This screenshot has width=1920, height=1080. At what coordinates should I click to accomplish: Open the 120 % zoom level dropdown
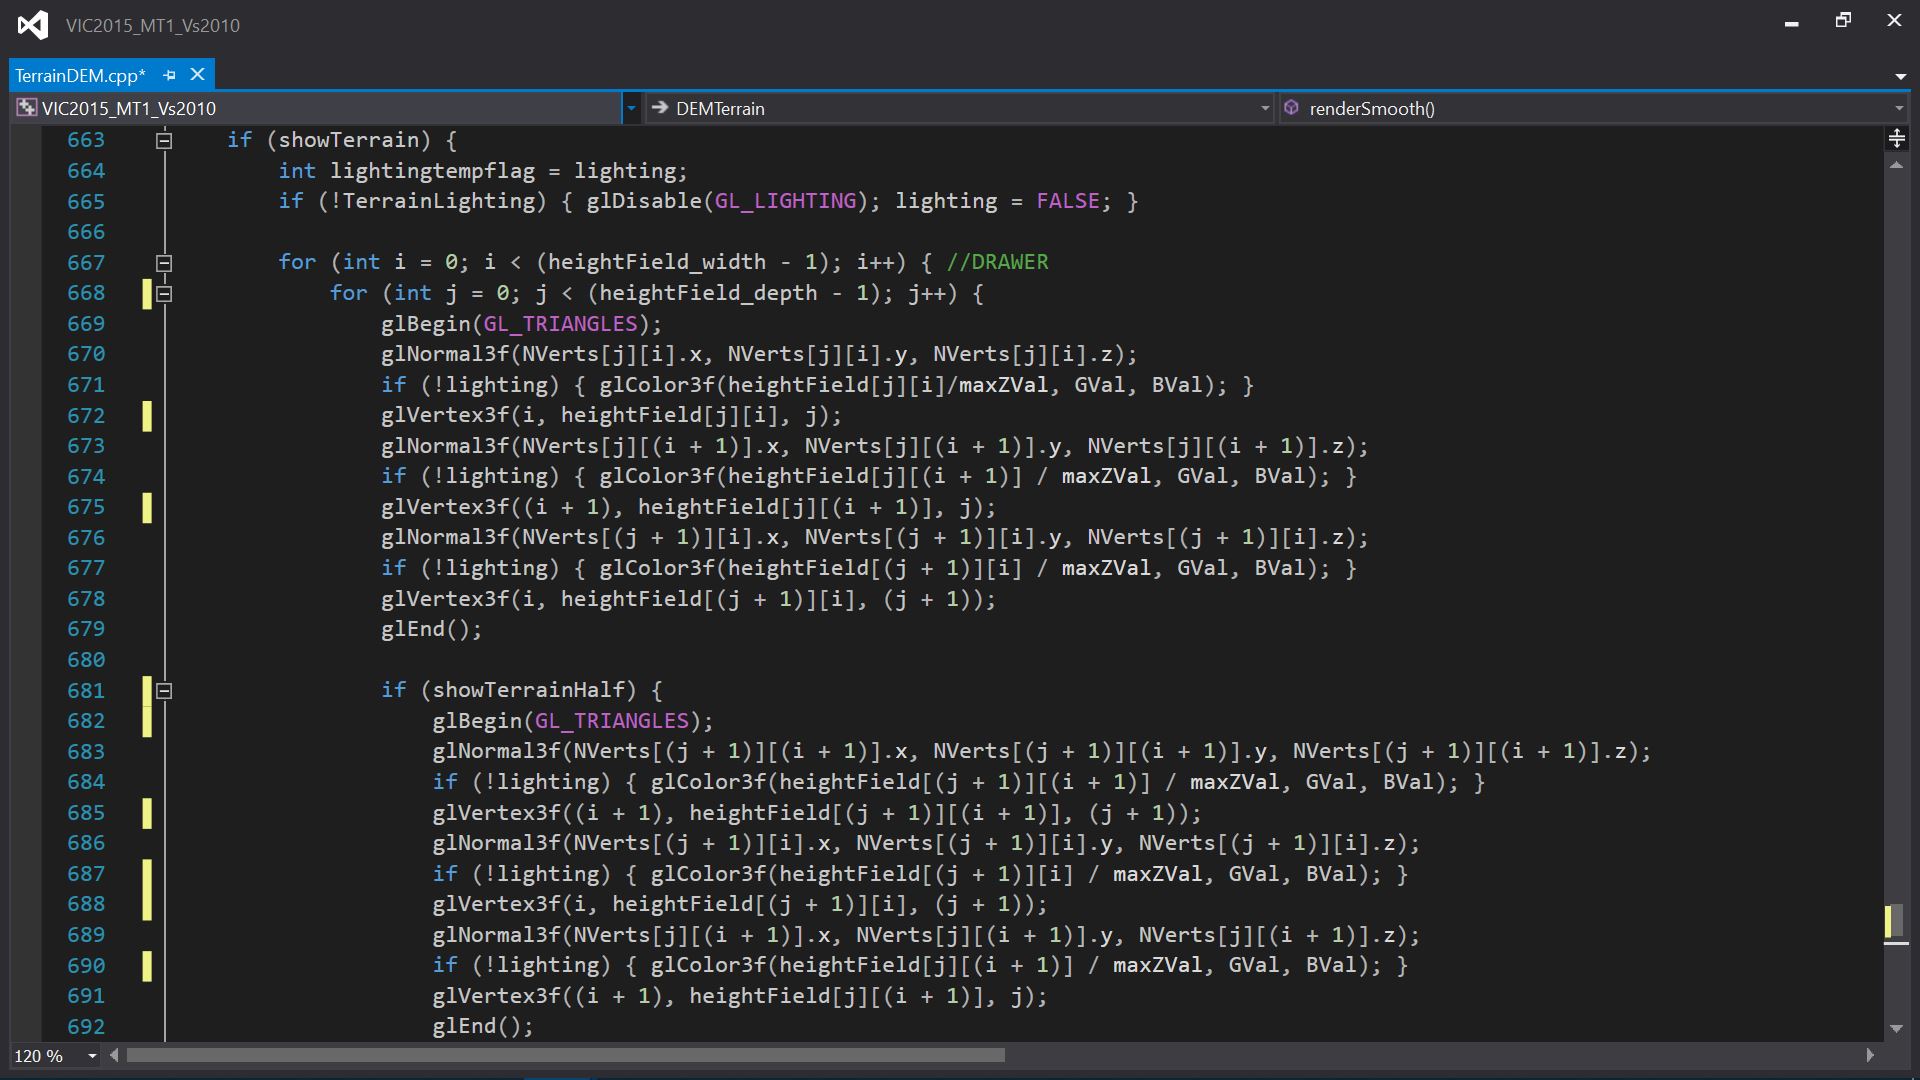tap(92, 1056)
